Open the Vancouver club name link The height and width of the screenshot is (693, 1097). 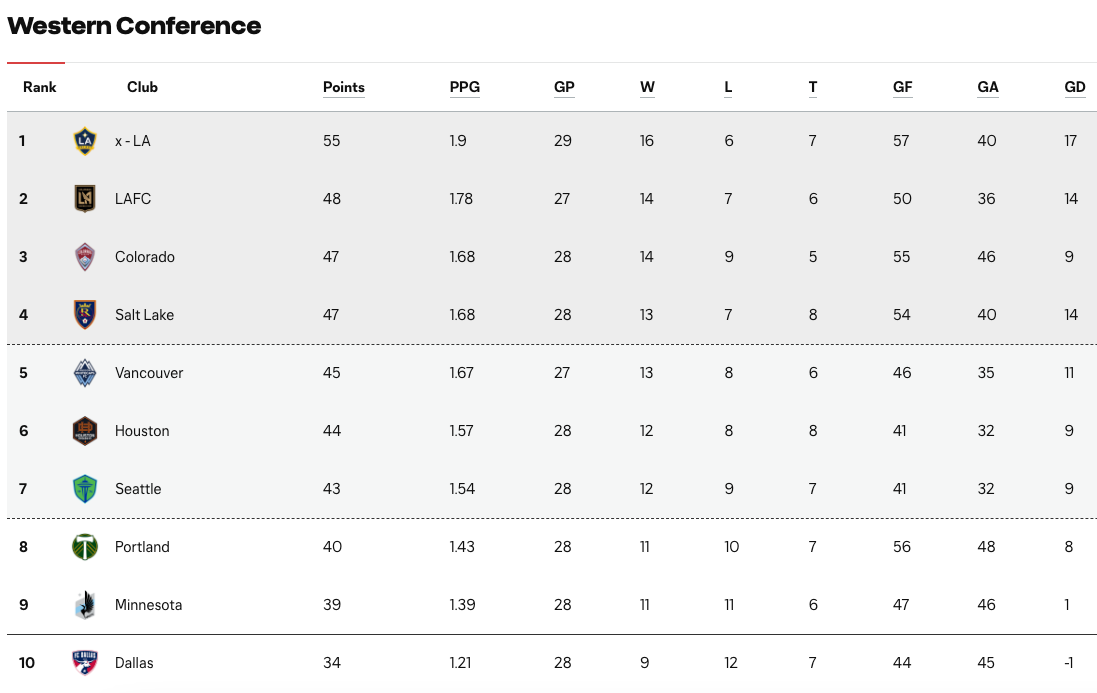point(149,373)
